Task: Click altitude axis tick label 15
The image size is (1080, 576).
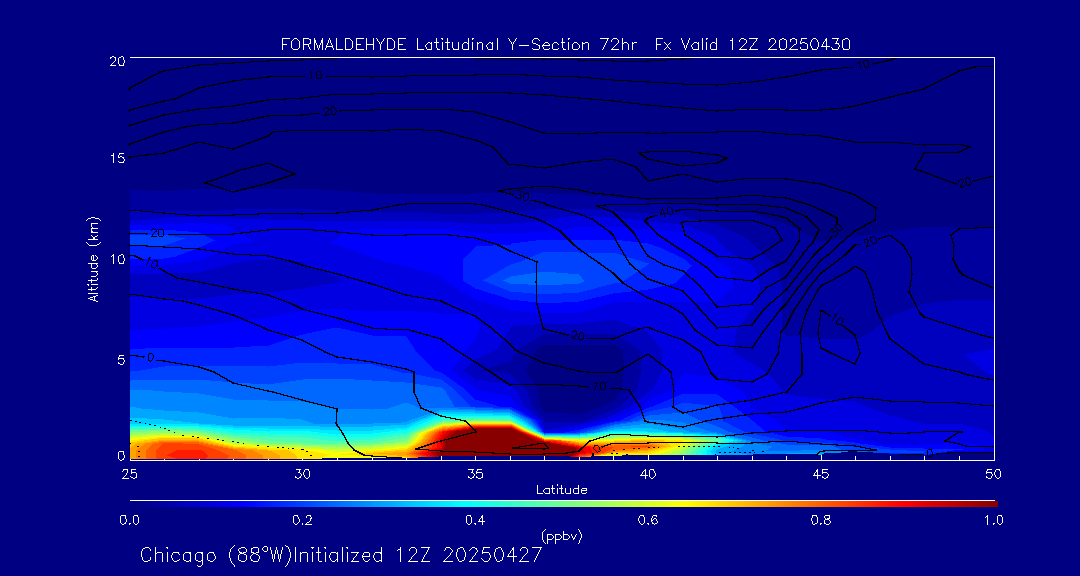Action: [x=117, y=158]
